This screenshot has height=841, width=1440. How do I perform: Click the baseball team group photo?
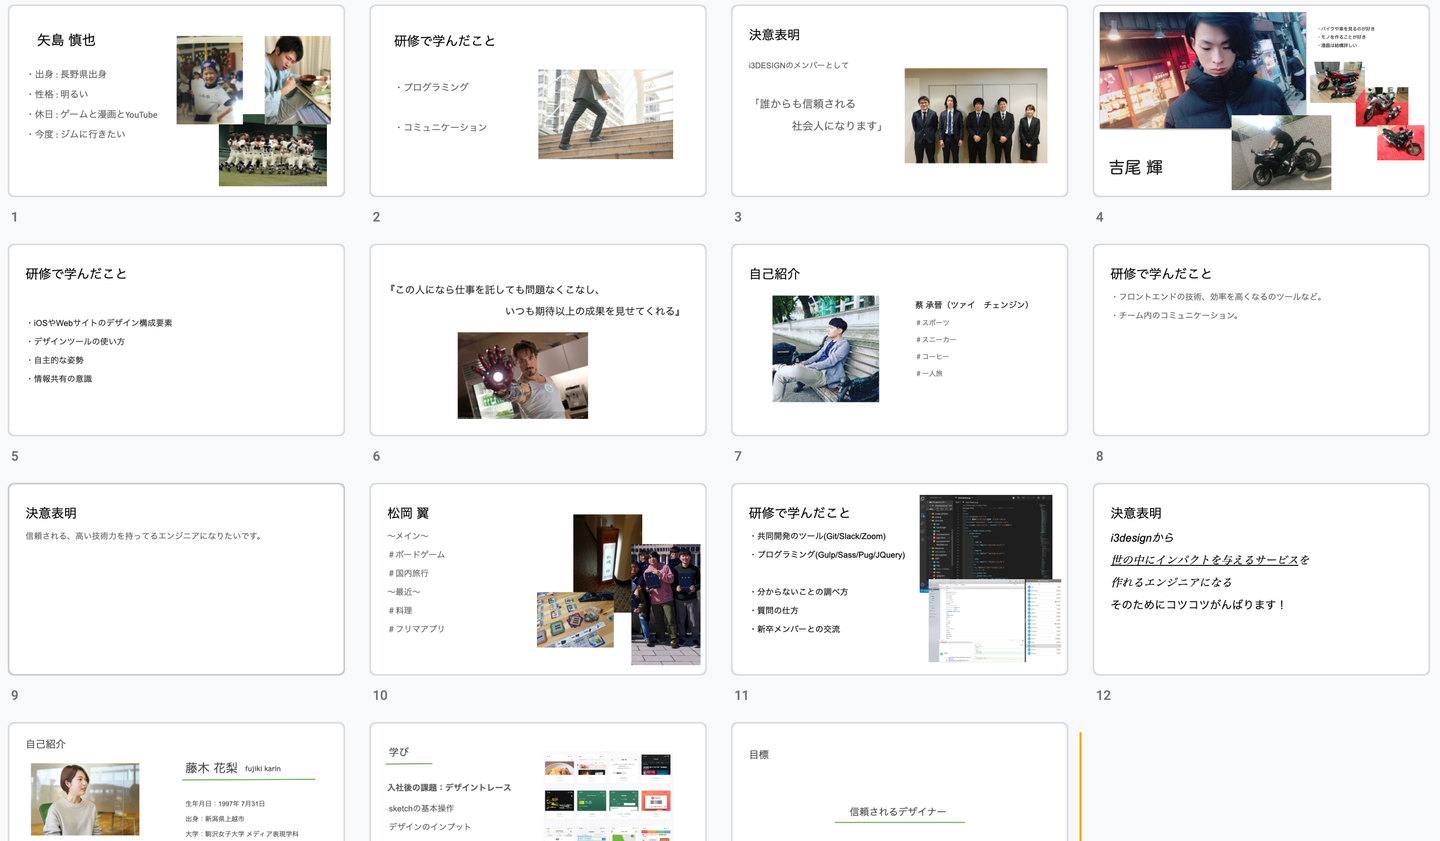(273, 155)
